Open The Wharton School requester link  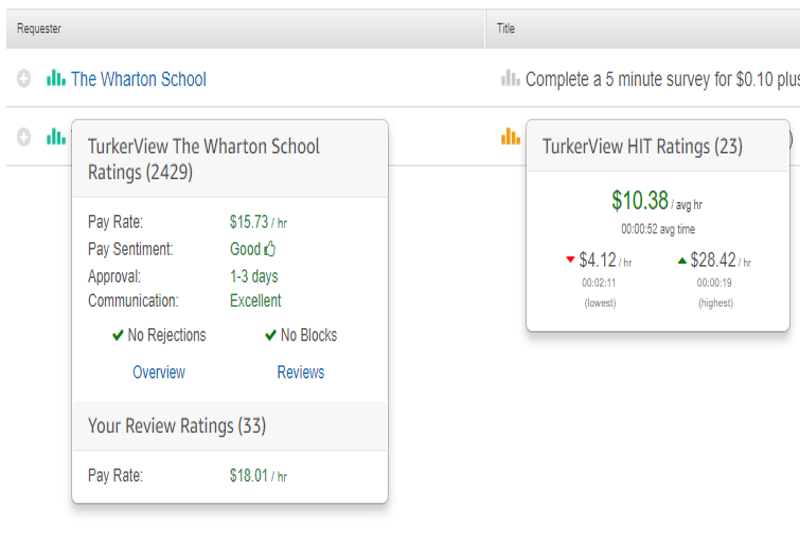tap(138, 79)
